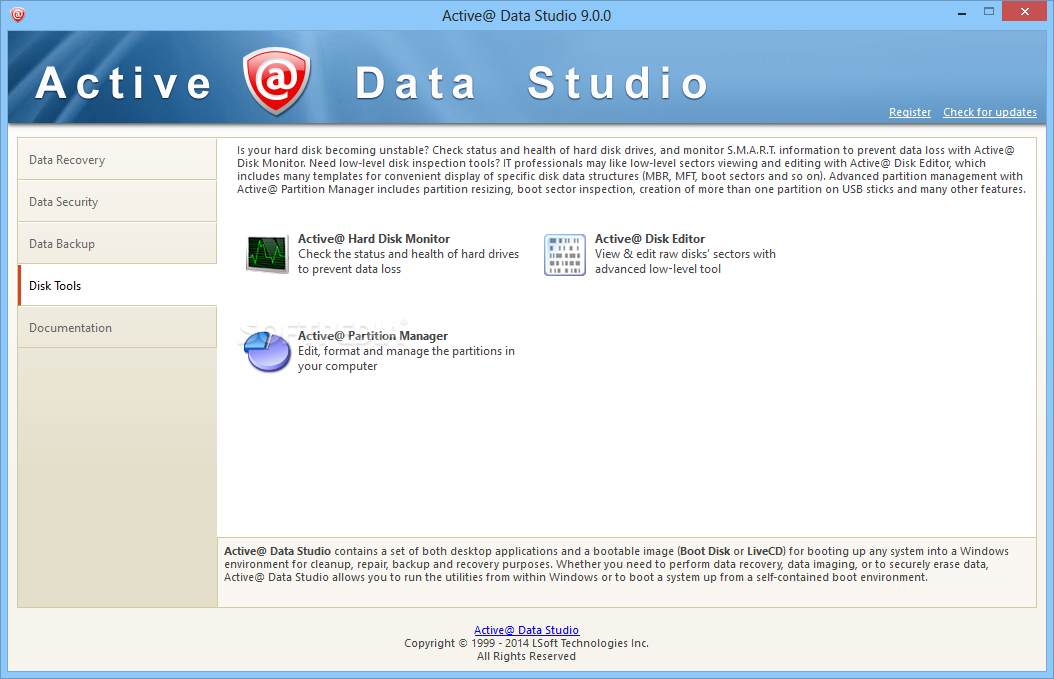Click the Register link

pyautogui.click(x=909, y=112)
